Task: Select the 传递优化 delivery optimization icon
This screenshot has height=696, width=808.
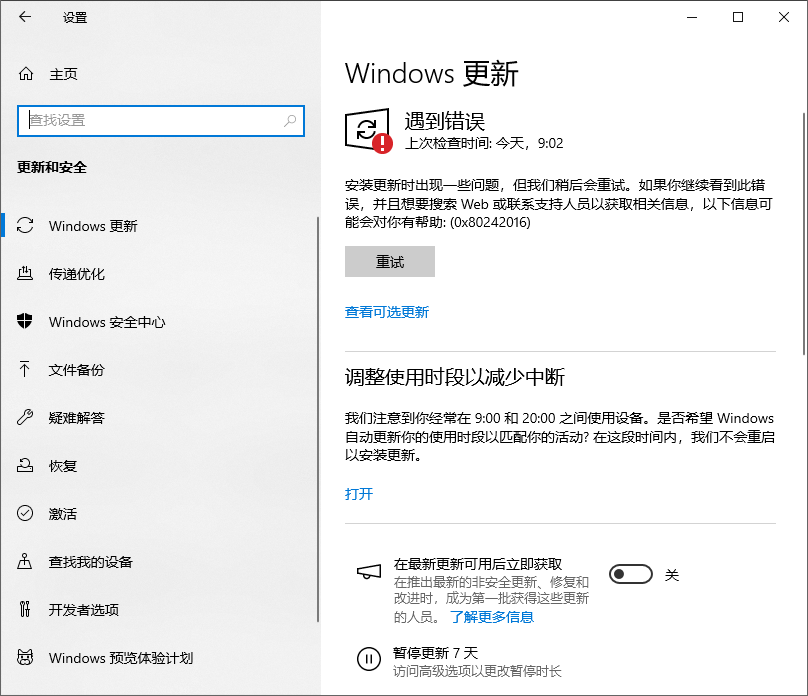Action: click(24, 273)
